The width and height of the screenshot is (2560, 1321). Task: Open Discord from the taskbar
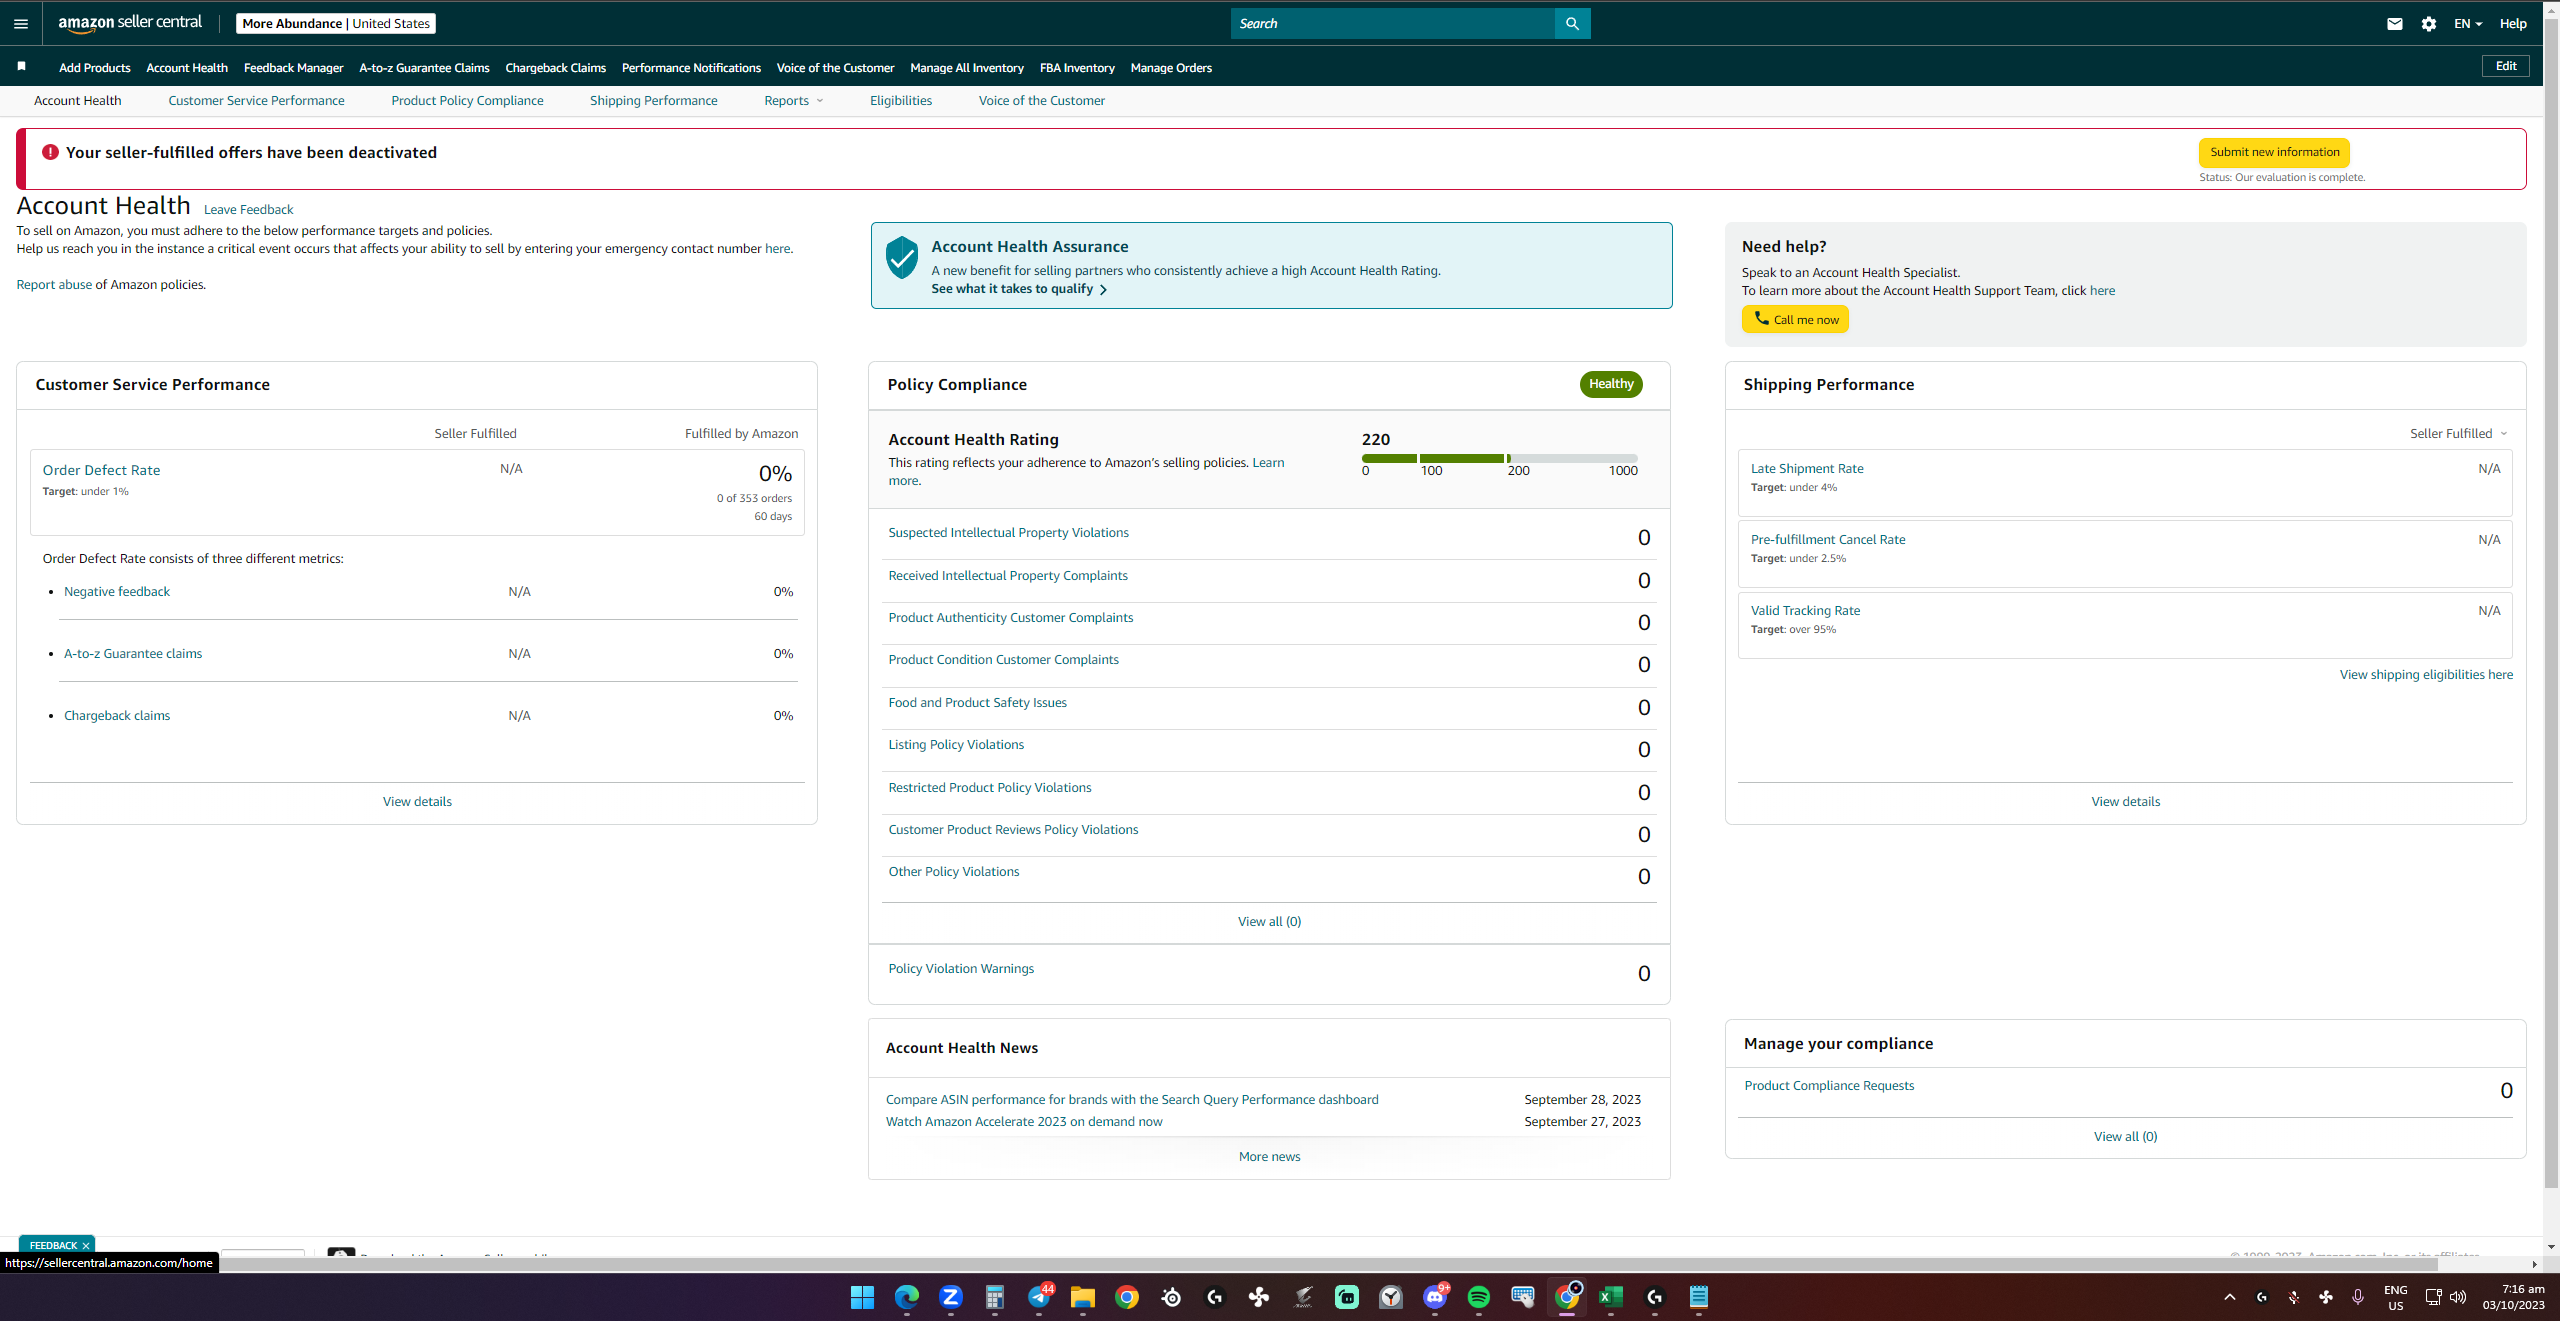point(1435,1297)
